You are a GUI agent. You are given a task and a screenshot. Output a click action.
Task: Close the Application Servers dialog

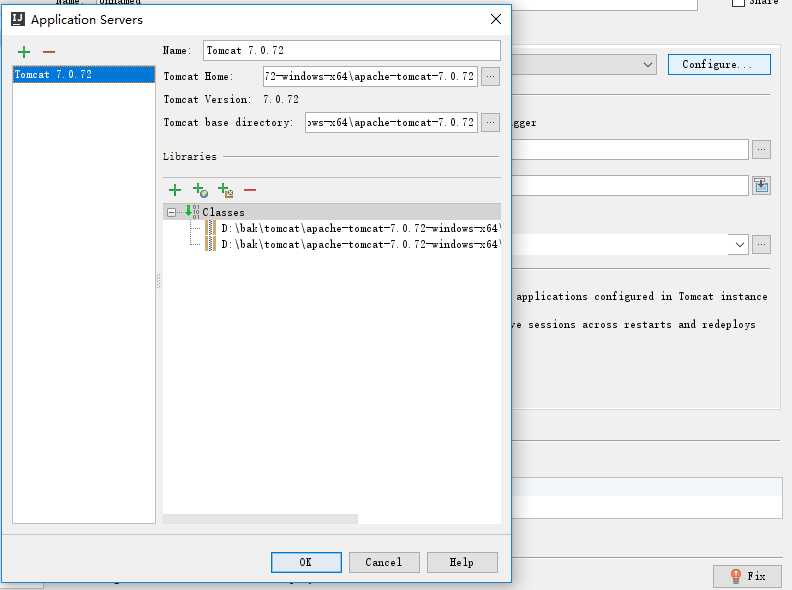(x=496, y=19)
